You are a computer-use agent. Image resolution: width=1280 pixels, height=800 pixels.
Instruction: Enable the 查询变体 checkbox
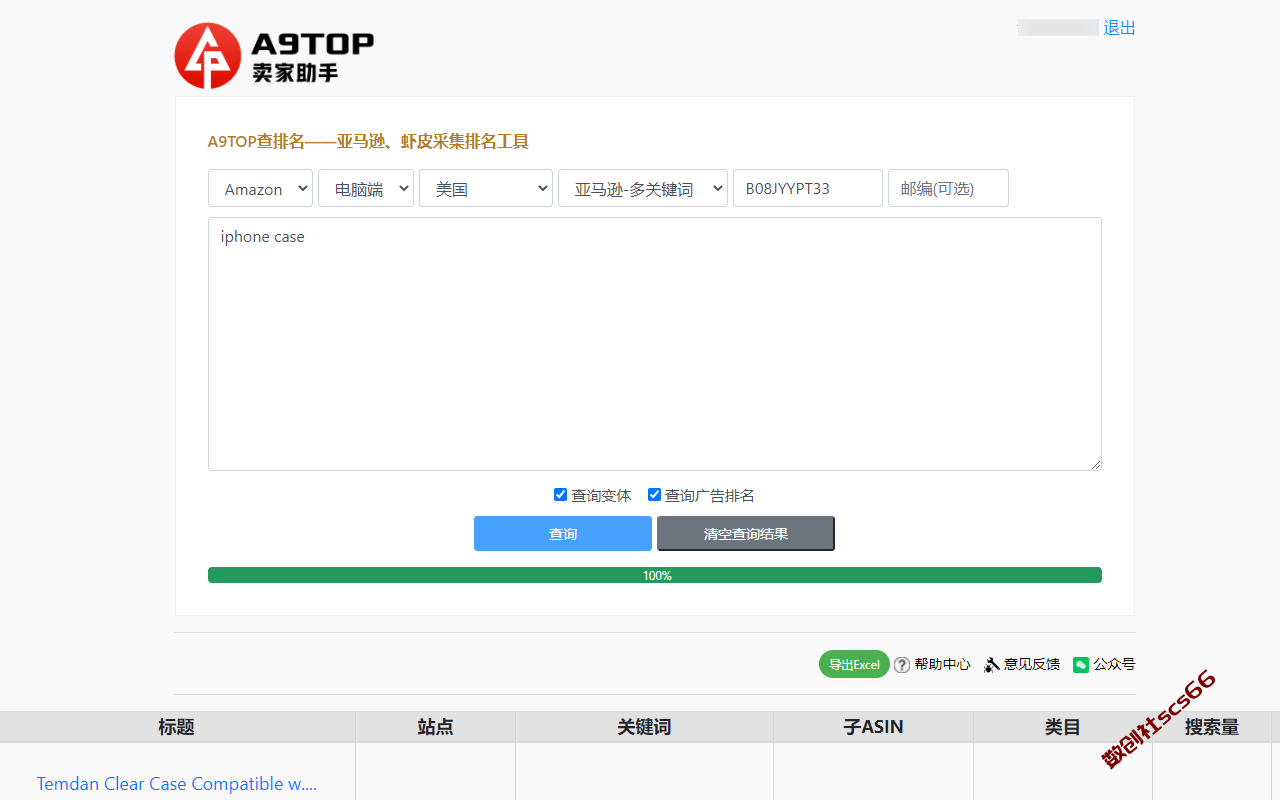point(560,494)
